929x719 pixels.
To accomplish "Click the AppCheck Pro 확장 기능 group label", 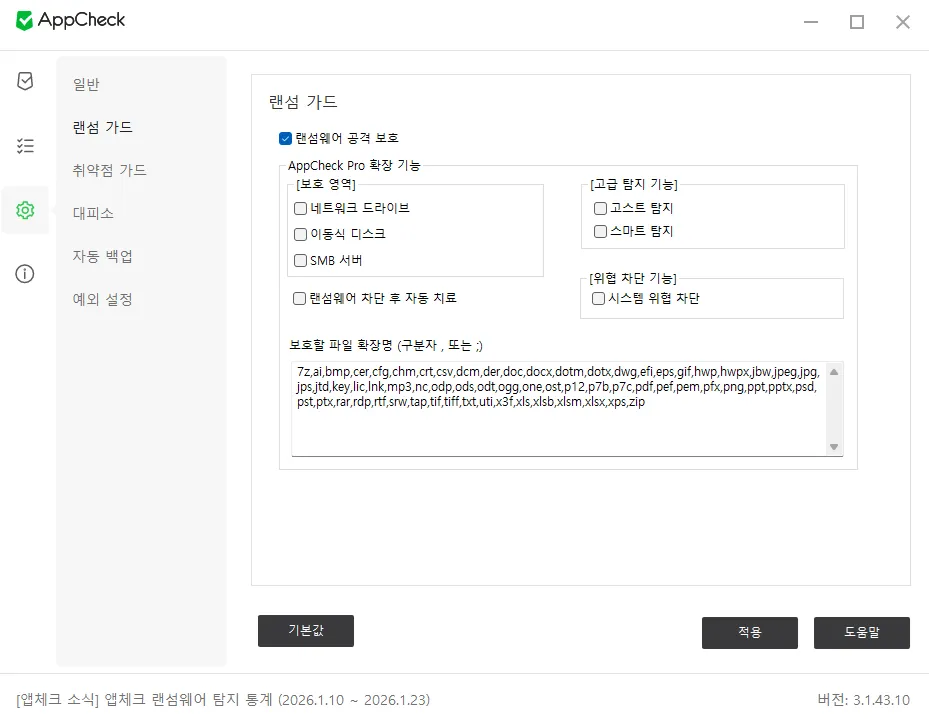I will tap(354, 165).
